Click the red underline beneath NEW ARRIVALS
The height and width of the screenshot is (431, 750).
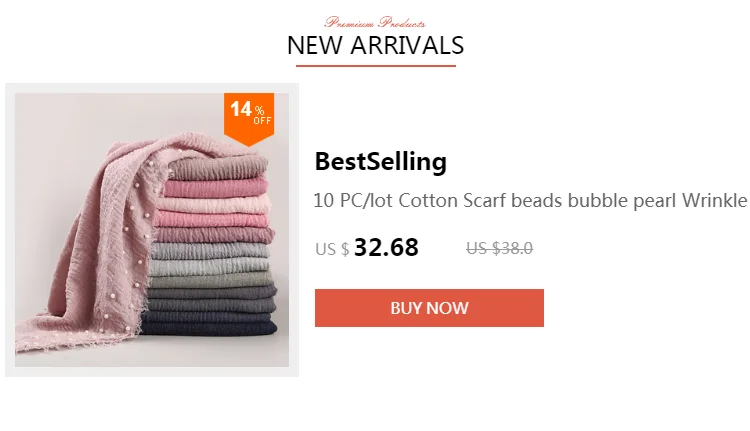(375, 66)
